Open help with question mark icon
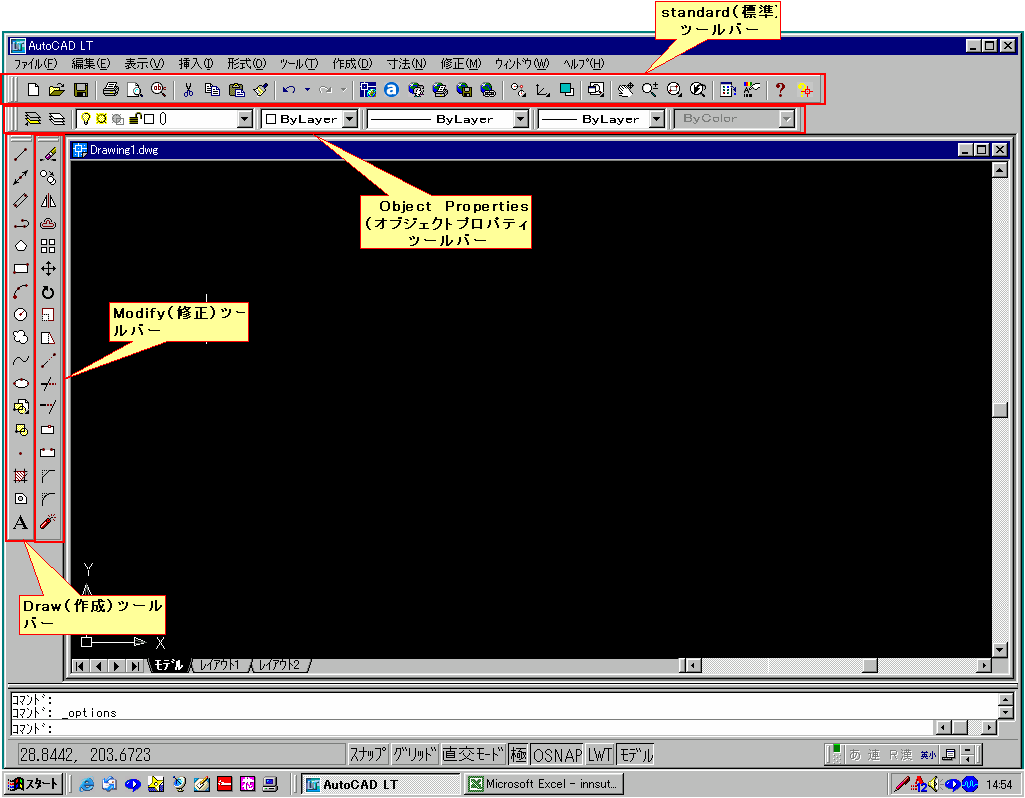1025x798 pixels. tap(780, 90)
